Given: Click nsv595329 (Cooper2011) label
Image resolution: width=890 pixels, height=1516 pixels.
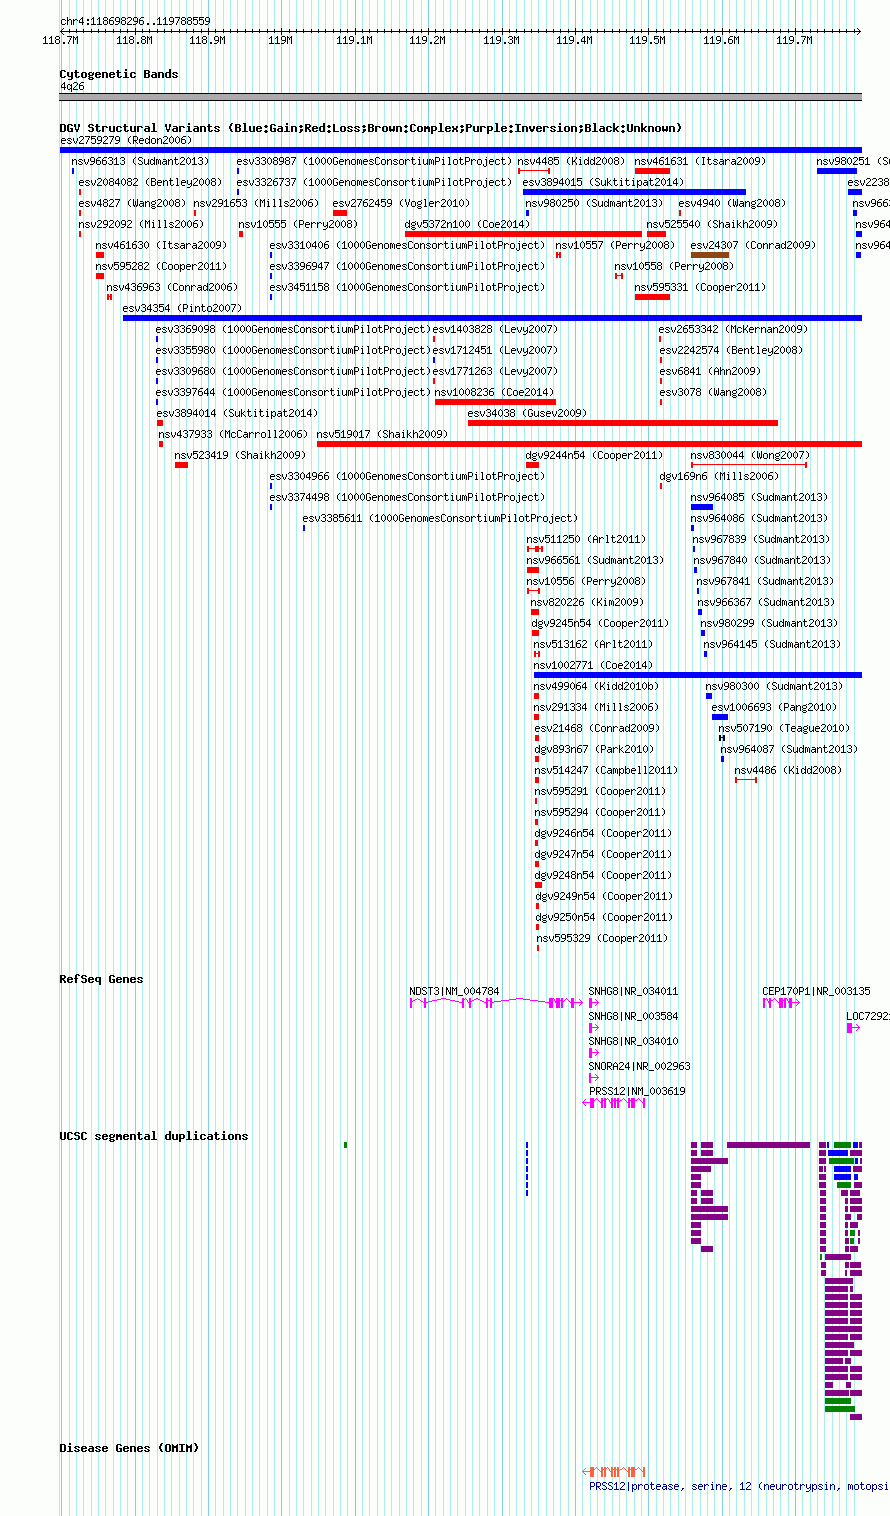Looking at the screenshot, I should (x=602, y=938).
